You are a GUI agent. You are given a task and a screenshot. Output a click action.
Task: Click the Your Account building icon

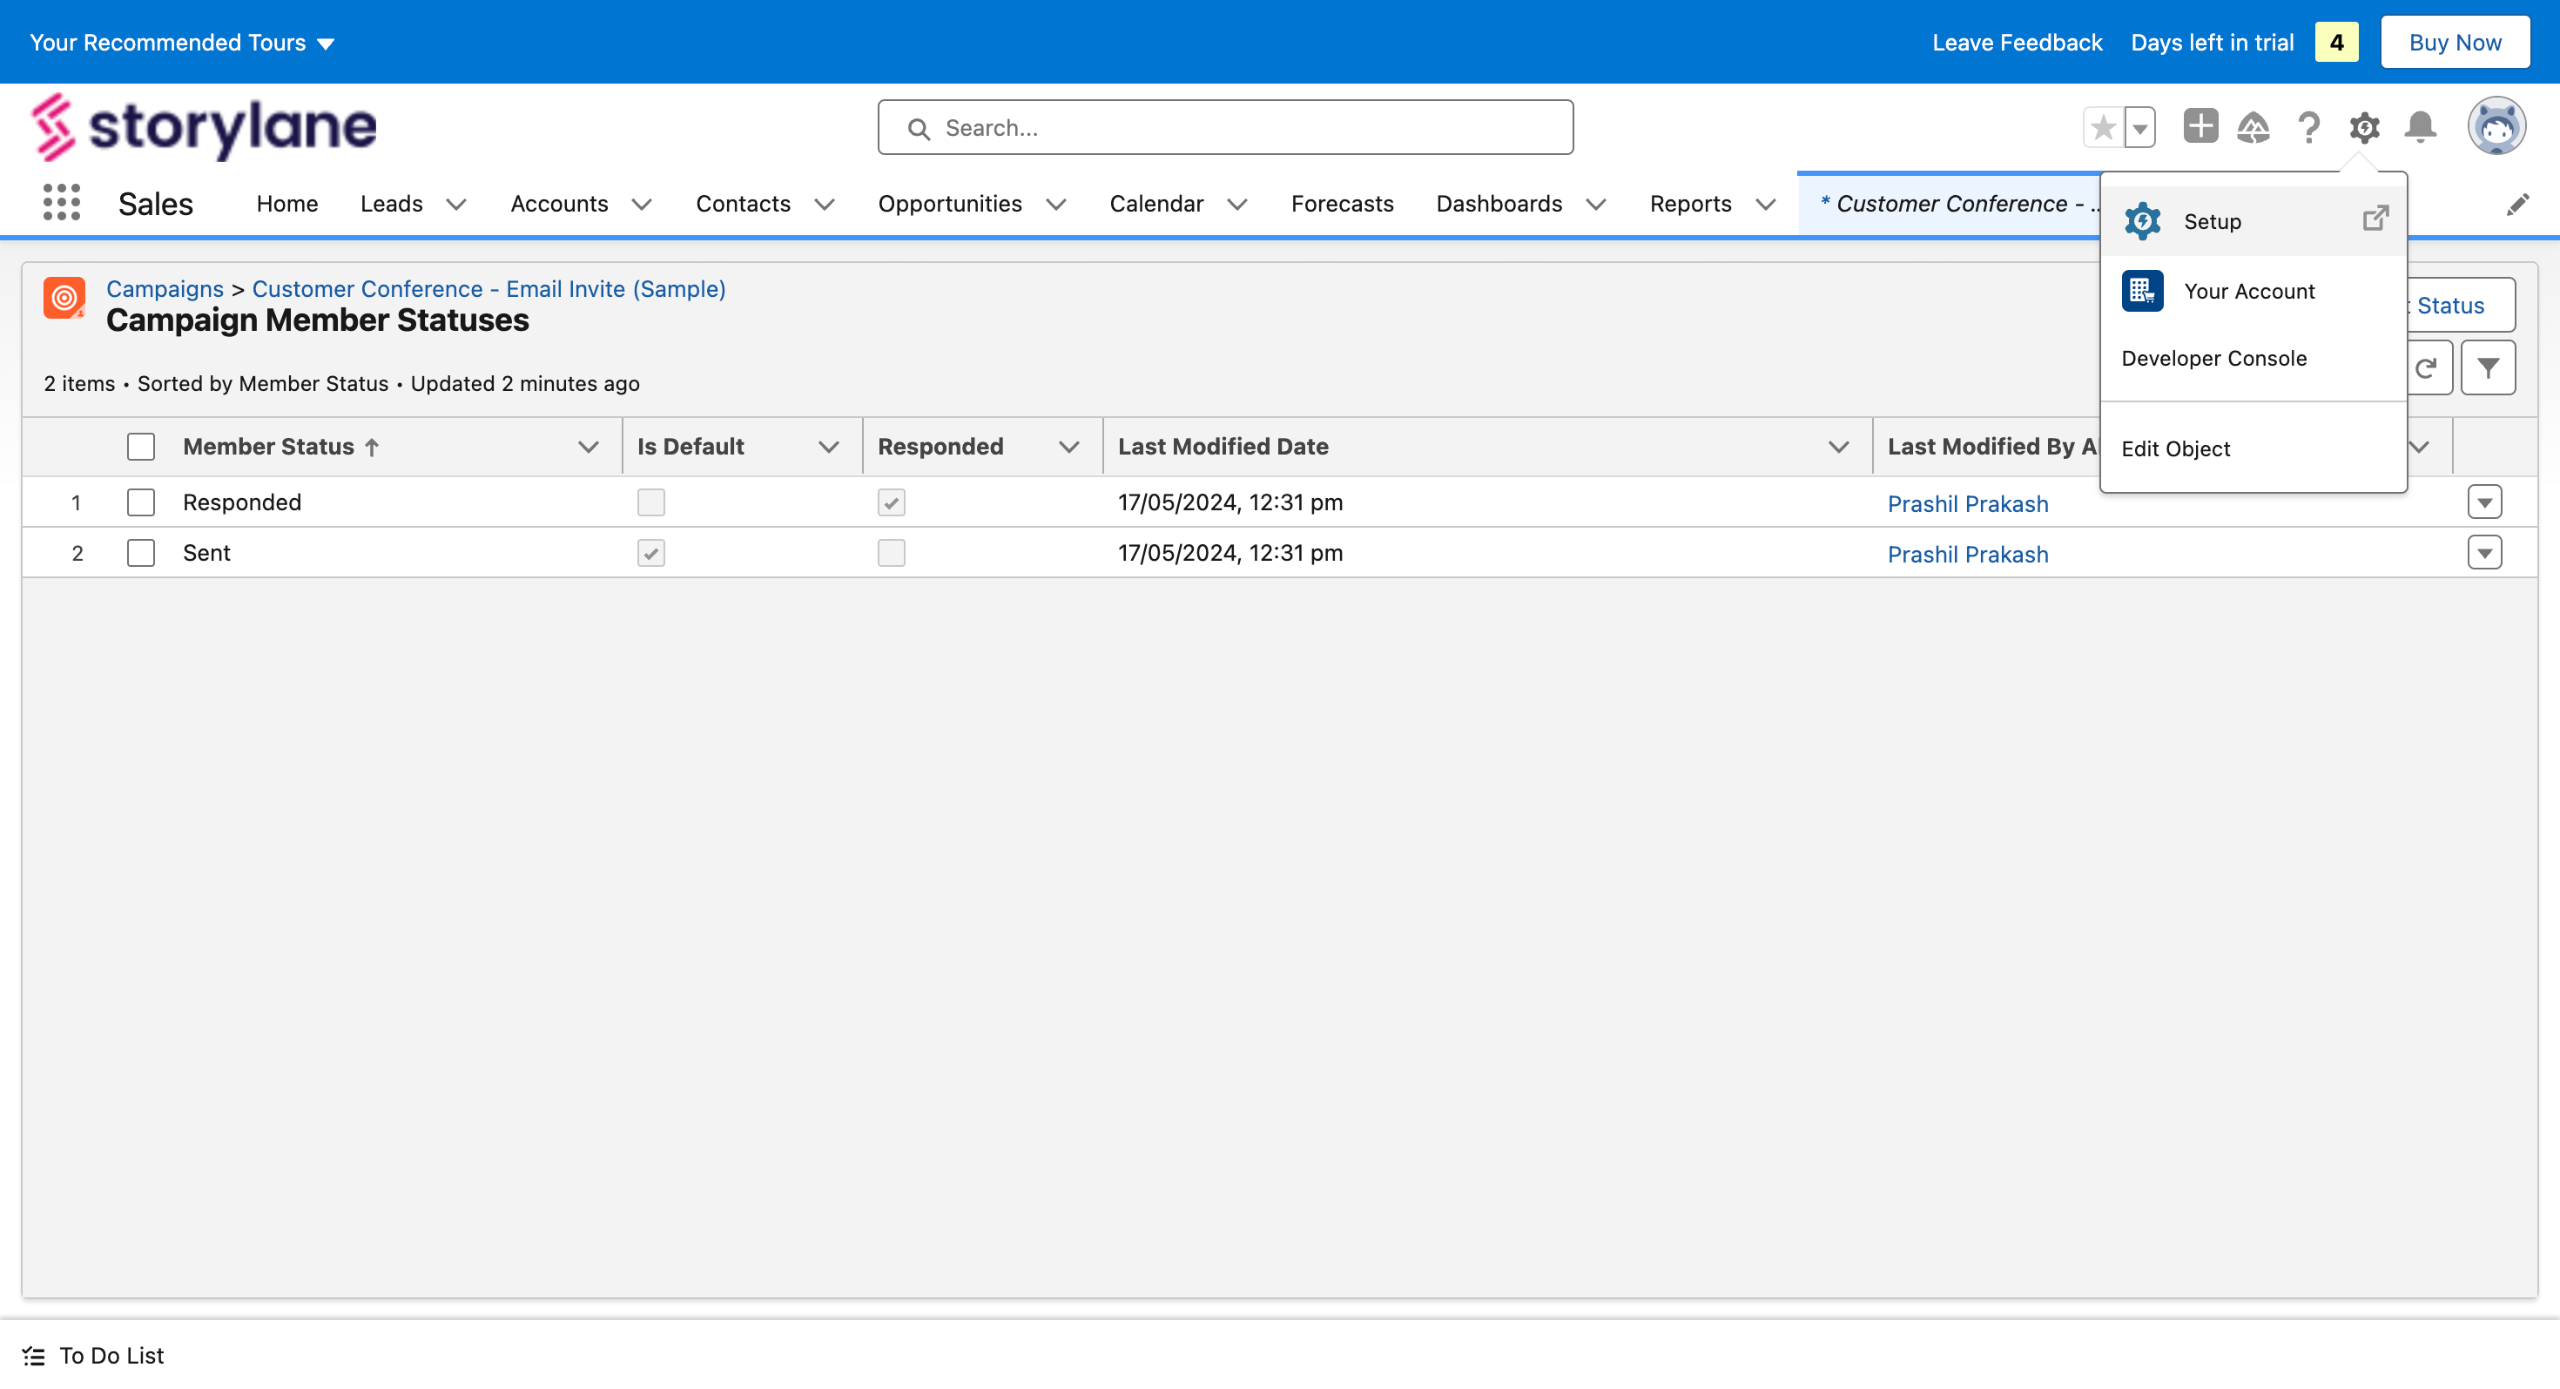[2142, 291]
